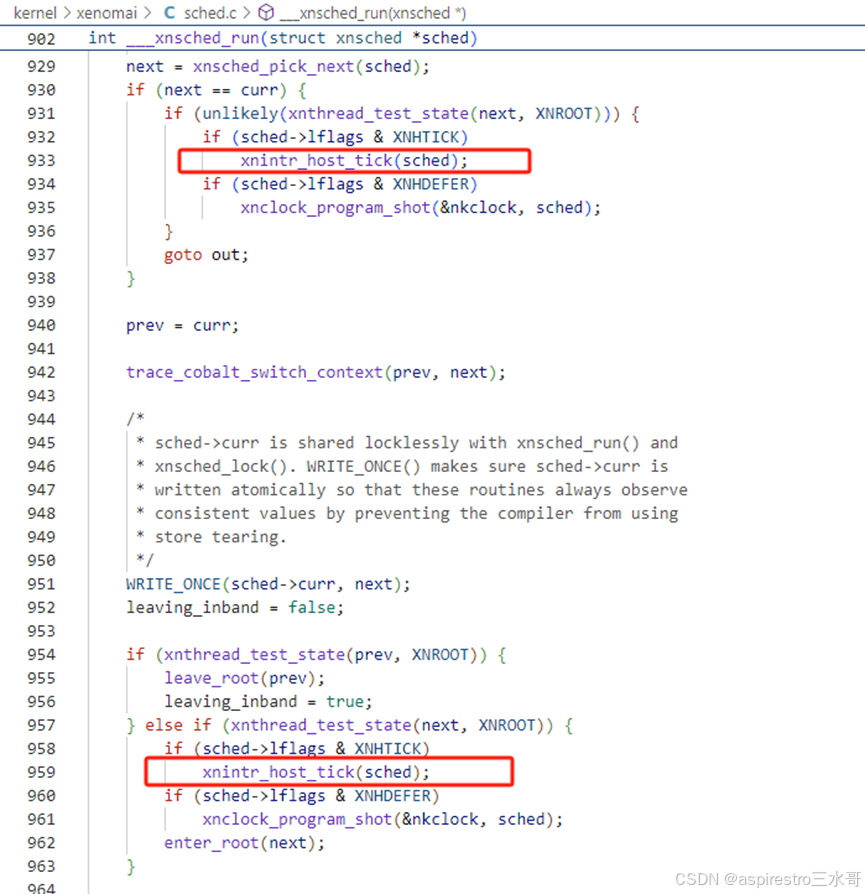Open the ___xnsched_run symbol breadcrumb
The width and height of the screenshot is (865, 894).
373,13
